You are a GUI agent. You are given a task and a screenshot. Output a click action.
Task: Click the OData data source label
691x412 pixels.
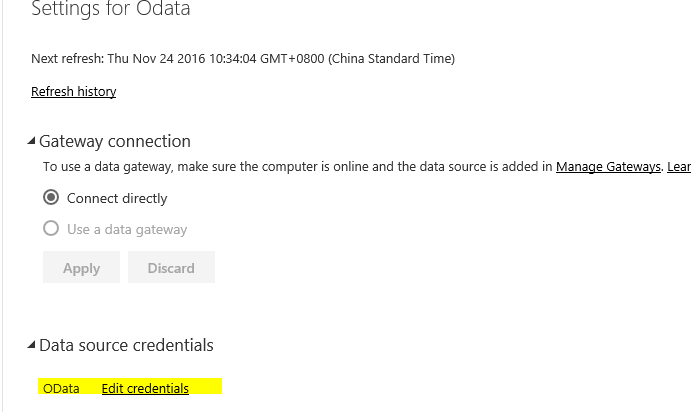61,389
